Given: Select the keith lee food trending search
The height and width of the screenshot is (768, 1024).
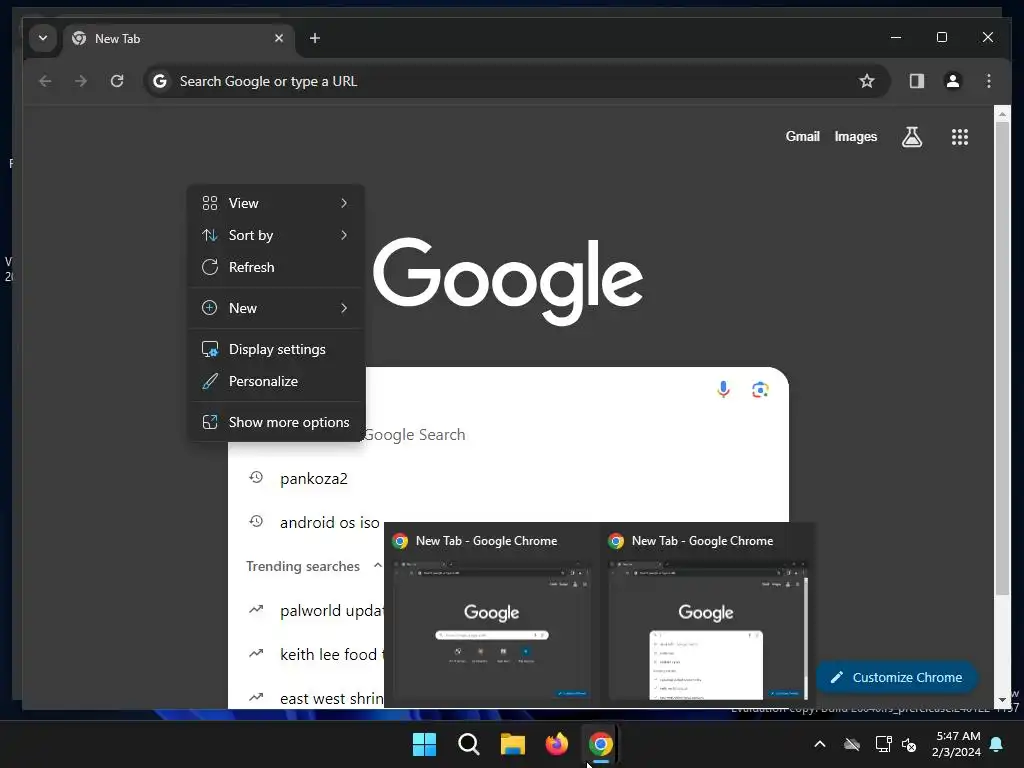Looking at the screenshot, I should pyautogui.click(x=332, y=654).
